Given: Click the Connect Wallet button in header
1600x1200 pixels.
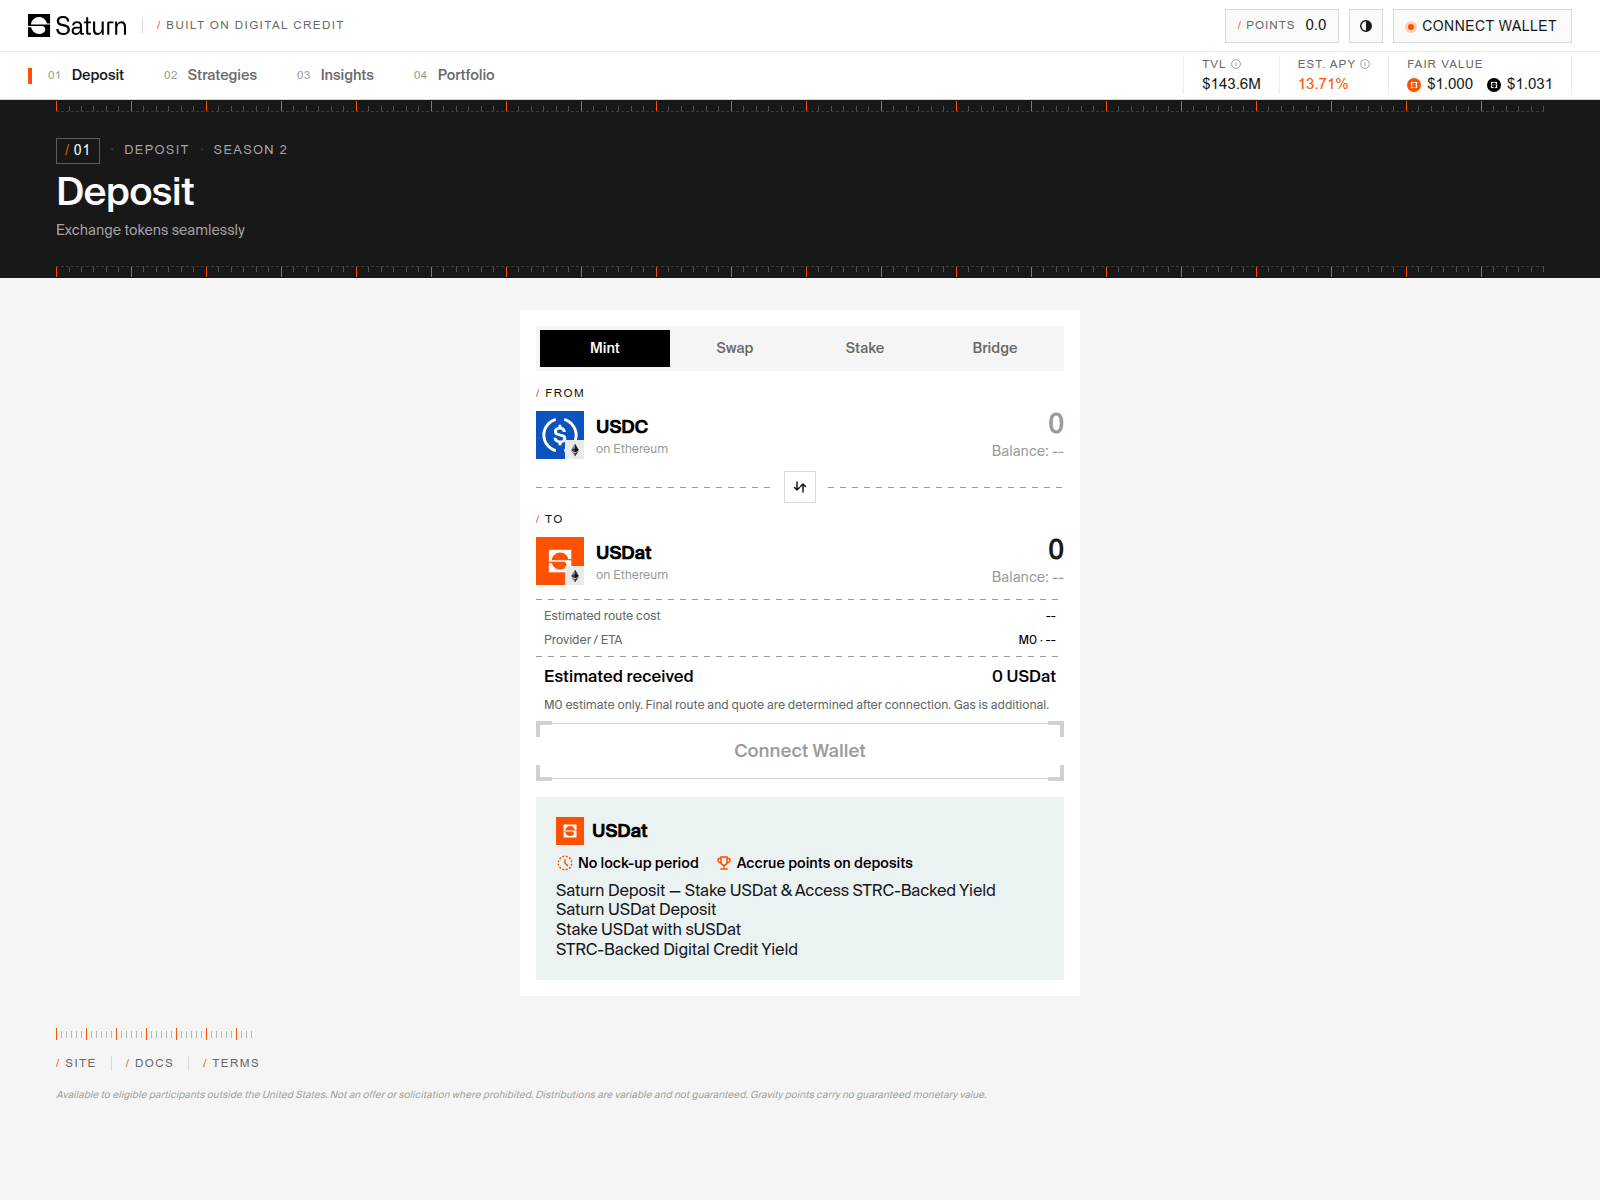Looking at the screenshot, I should point(1482,26).
